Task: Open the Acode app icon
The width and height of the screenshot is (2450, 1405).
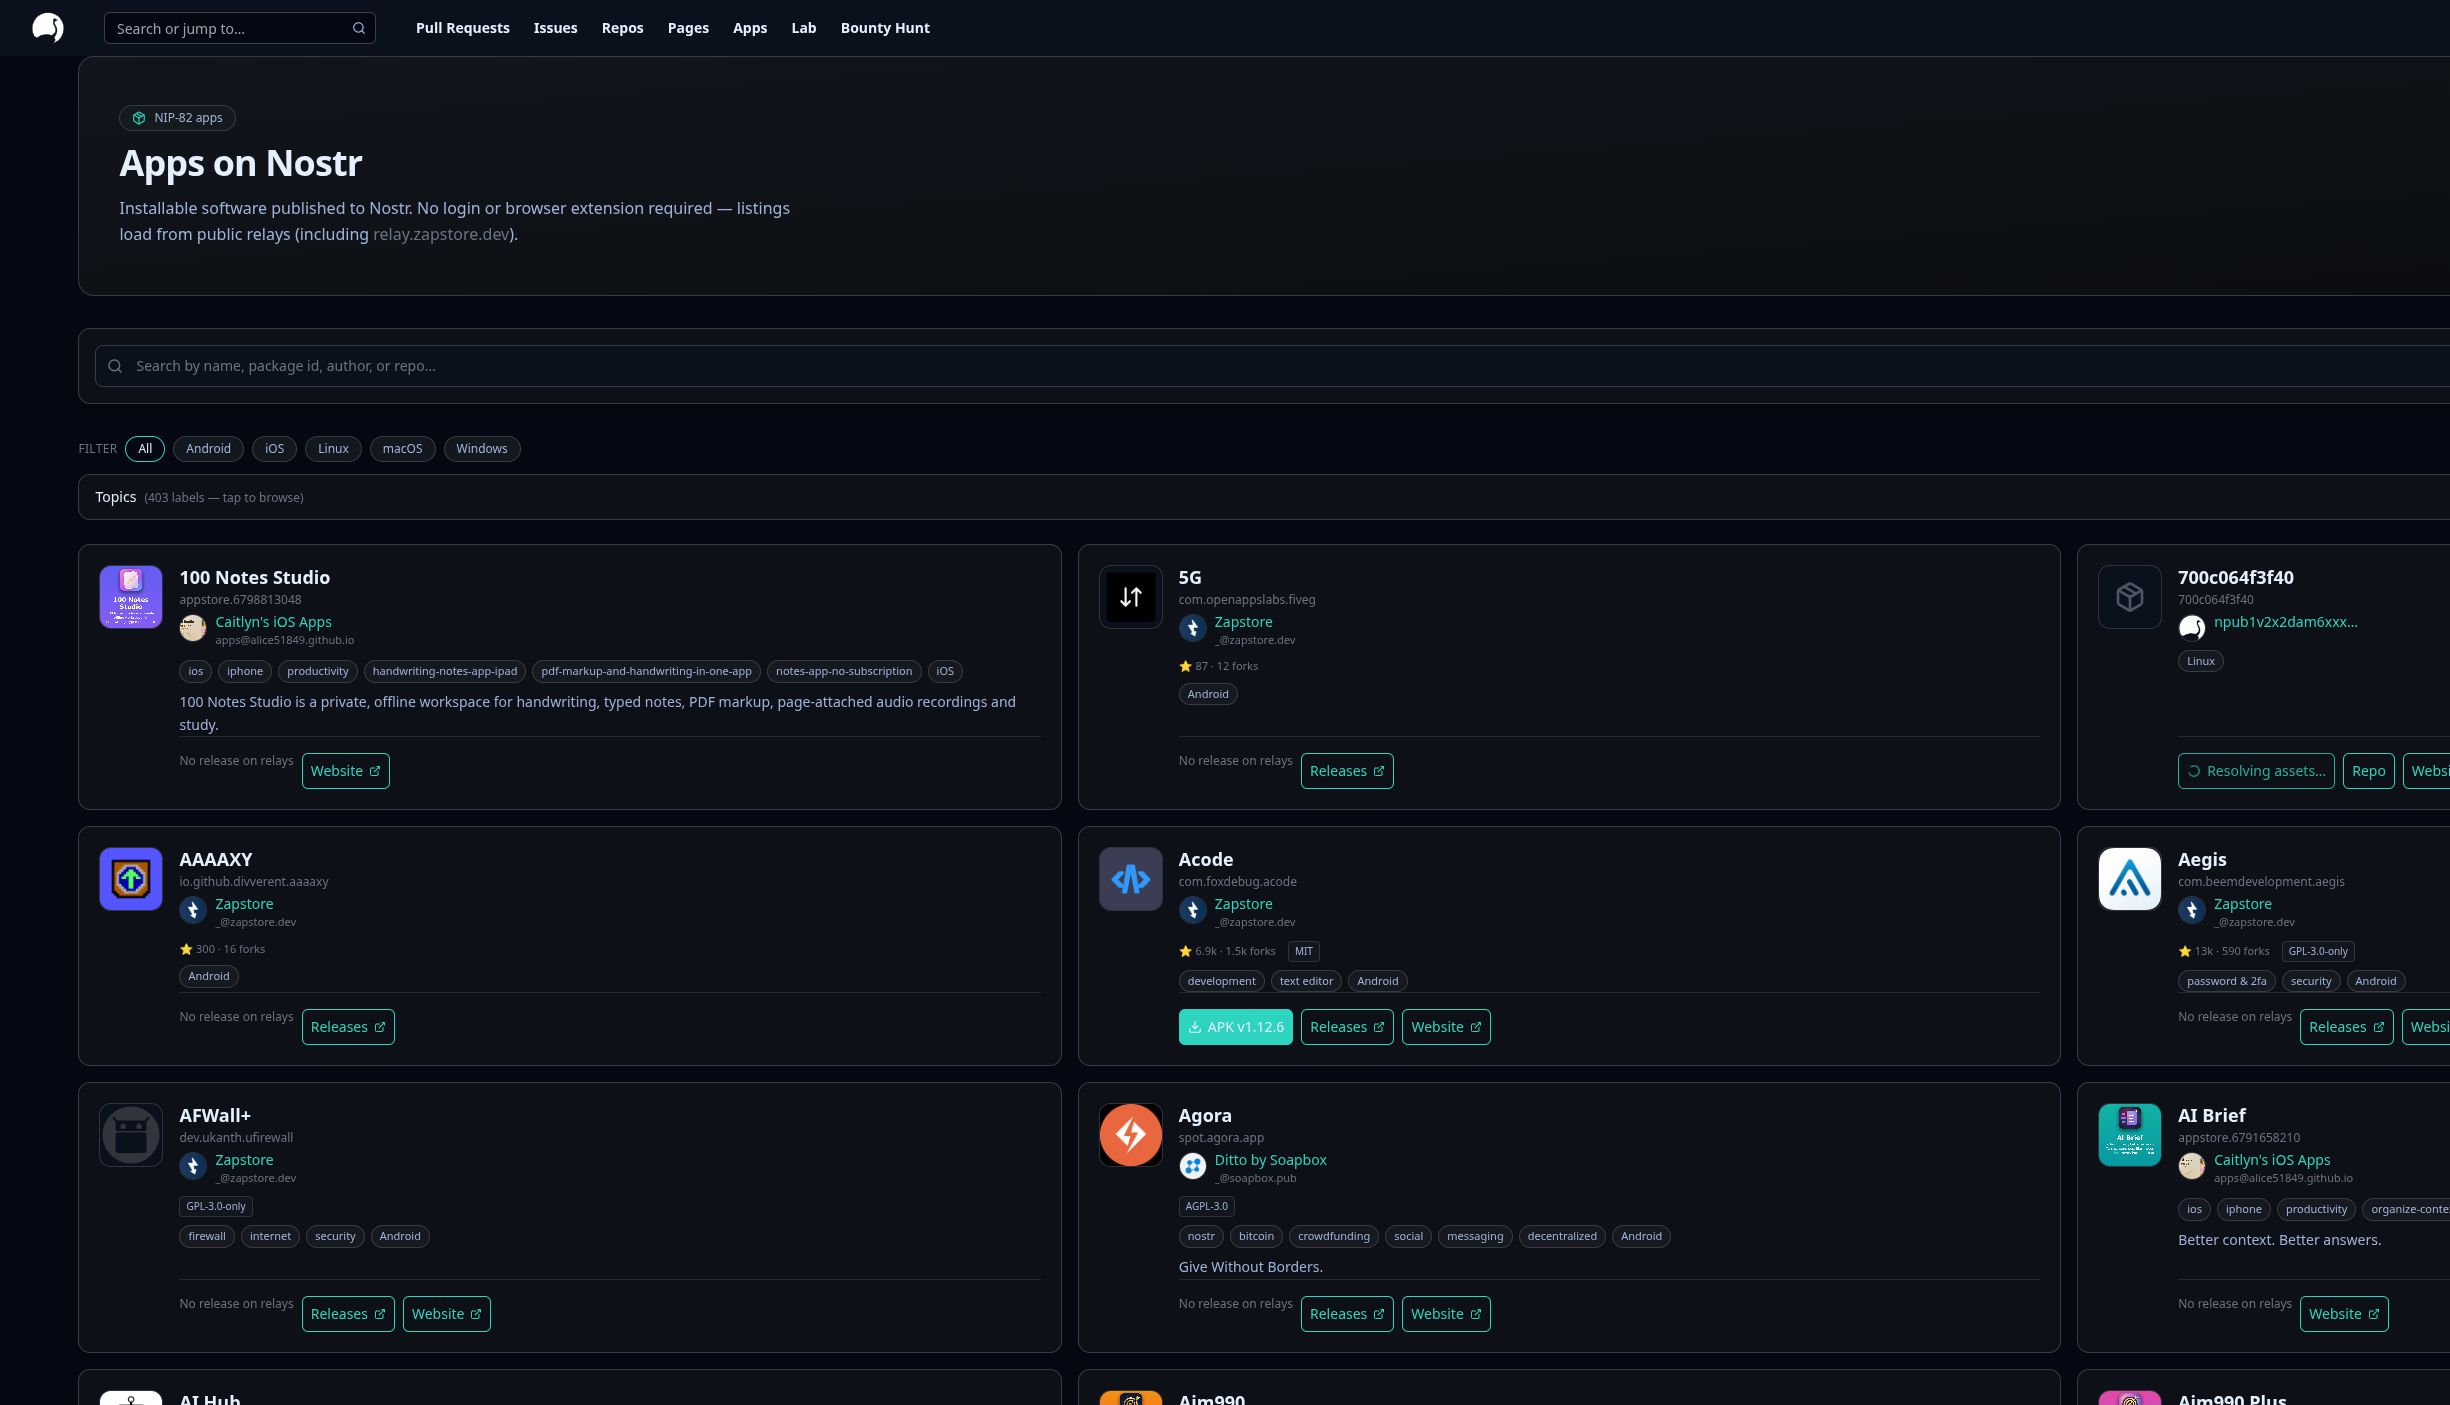Action: 1130,879
